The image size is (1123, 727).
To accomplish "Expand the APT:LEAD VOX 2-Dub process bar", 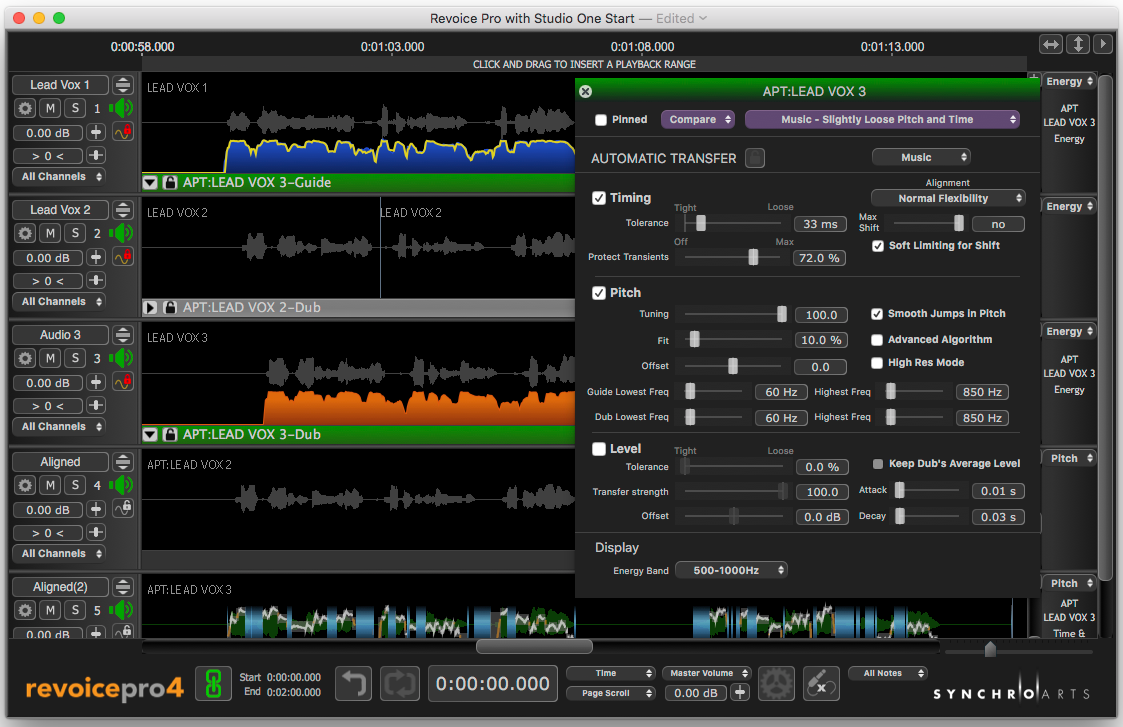I will (x=151, y=308).
